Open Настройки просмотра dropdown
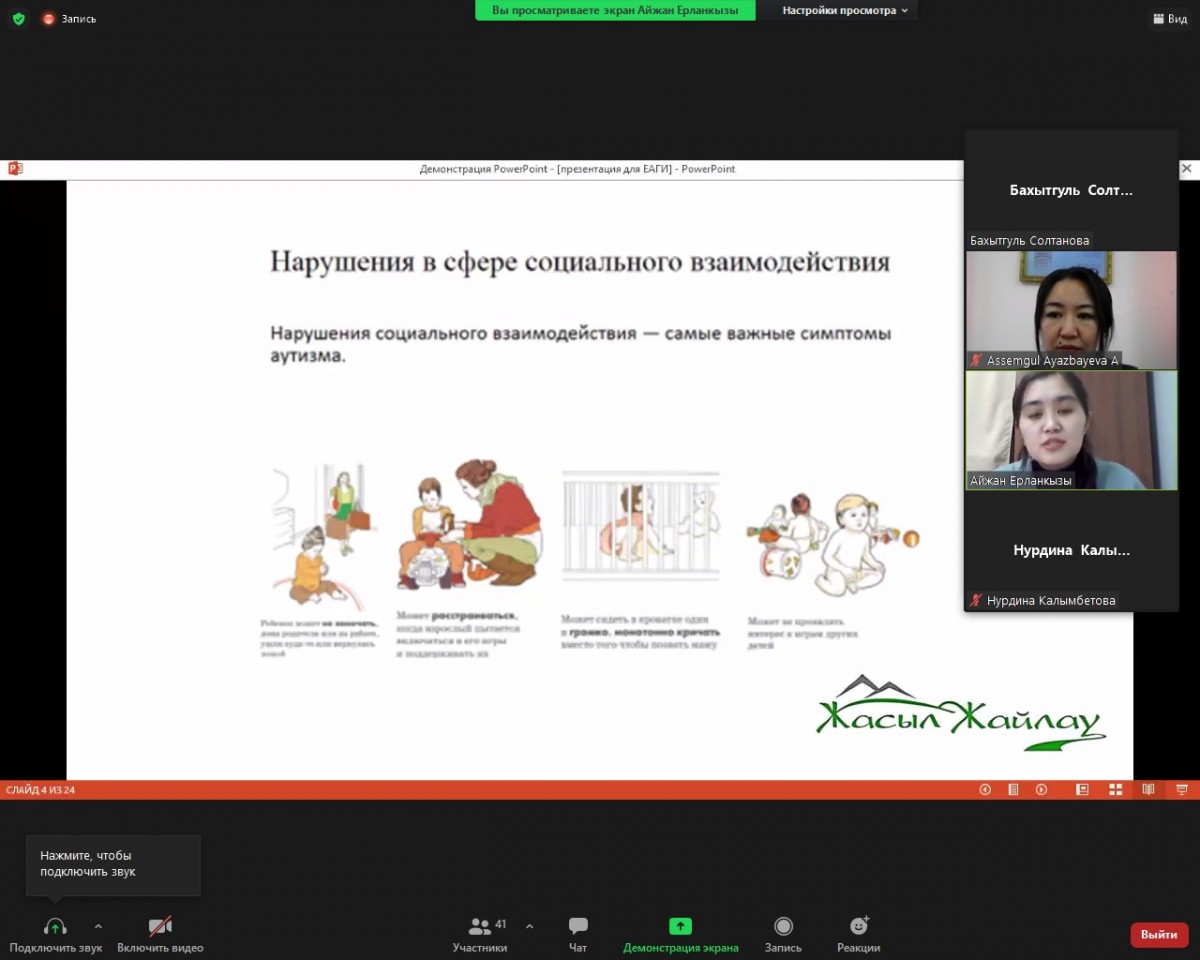The image size is (1200, 960). point(845,10)
